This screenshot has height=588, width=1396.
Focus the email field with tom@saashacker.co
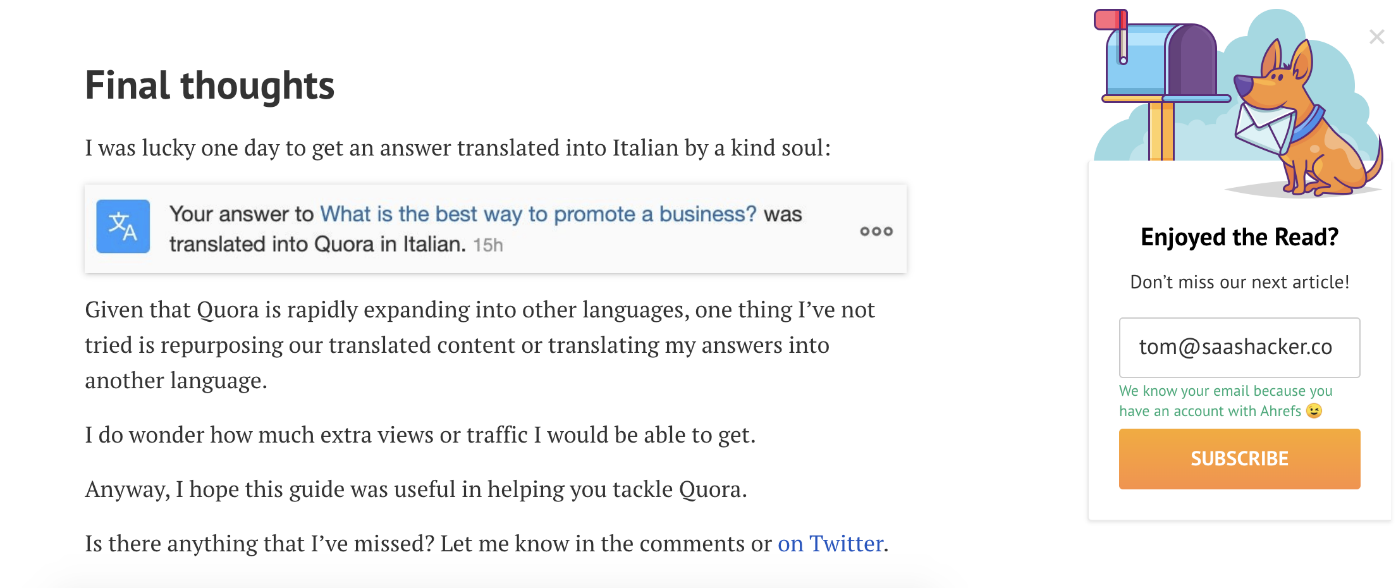click(1239, 347)
